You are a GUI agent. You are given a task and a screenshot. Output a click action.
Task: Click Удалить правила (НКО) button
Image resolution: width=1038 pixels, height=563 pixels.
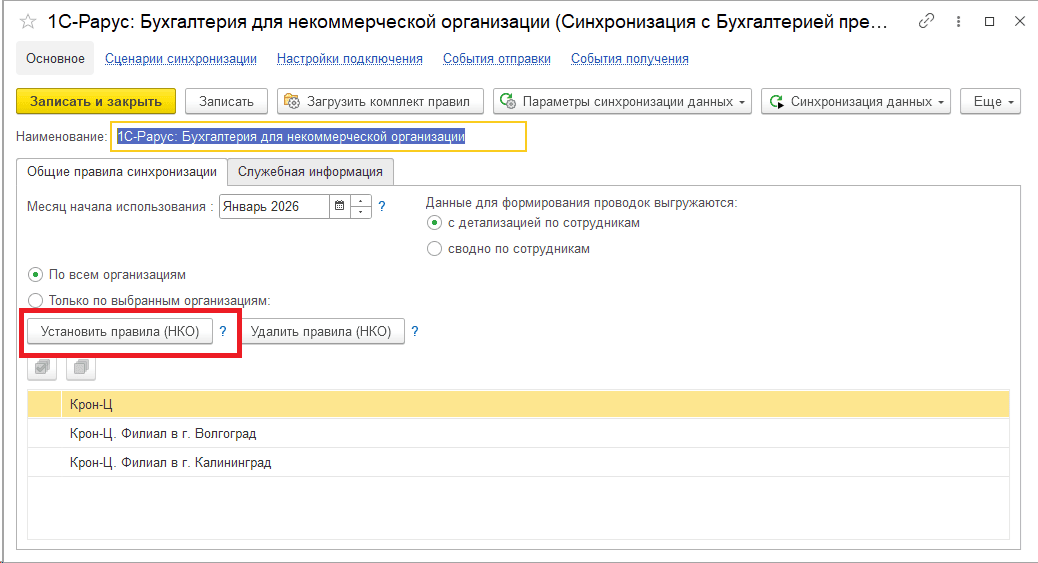pyautogui.click(x=321, y=331)
